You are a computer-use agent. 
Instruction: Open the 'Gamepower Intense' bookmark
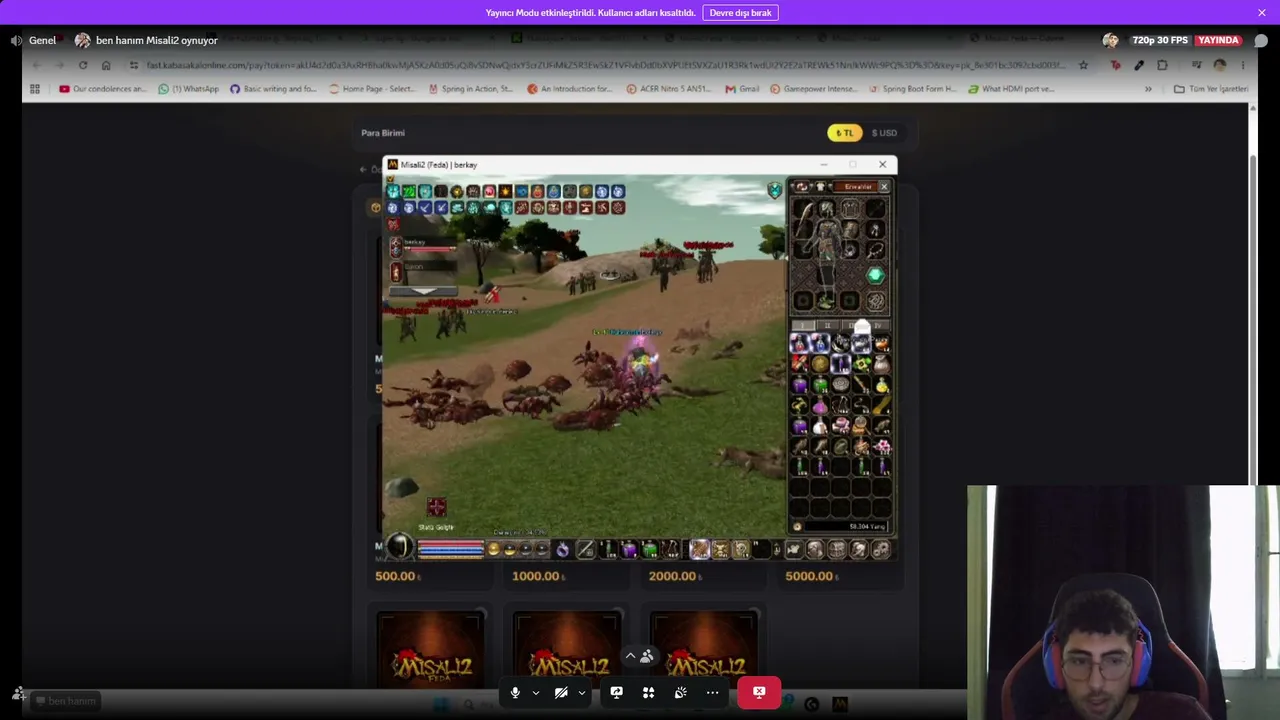(x=813, y=89)
